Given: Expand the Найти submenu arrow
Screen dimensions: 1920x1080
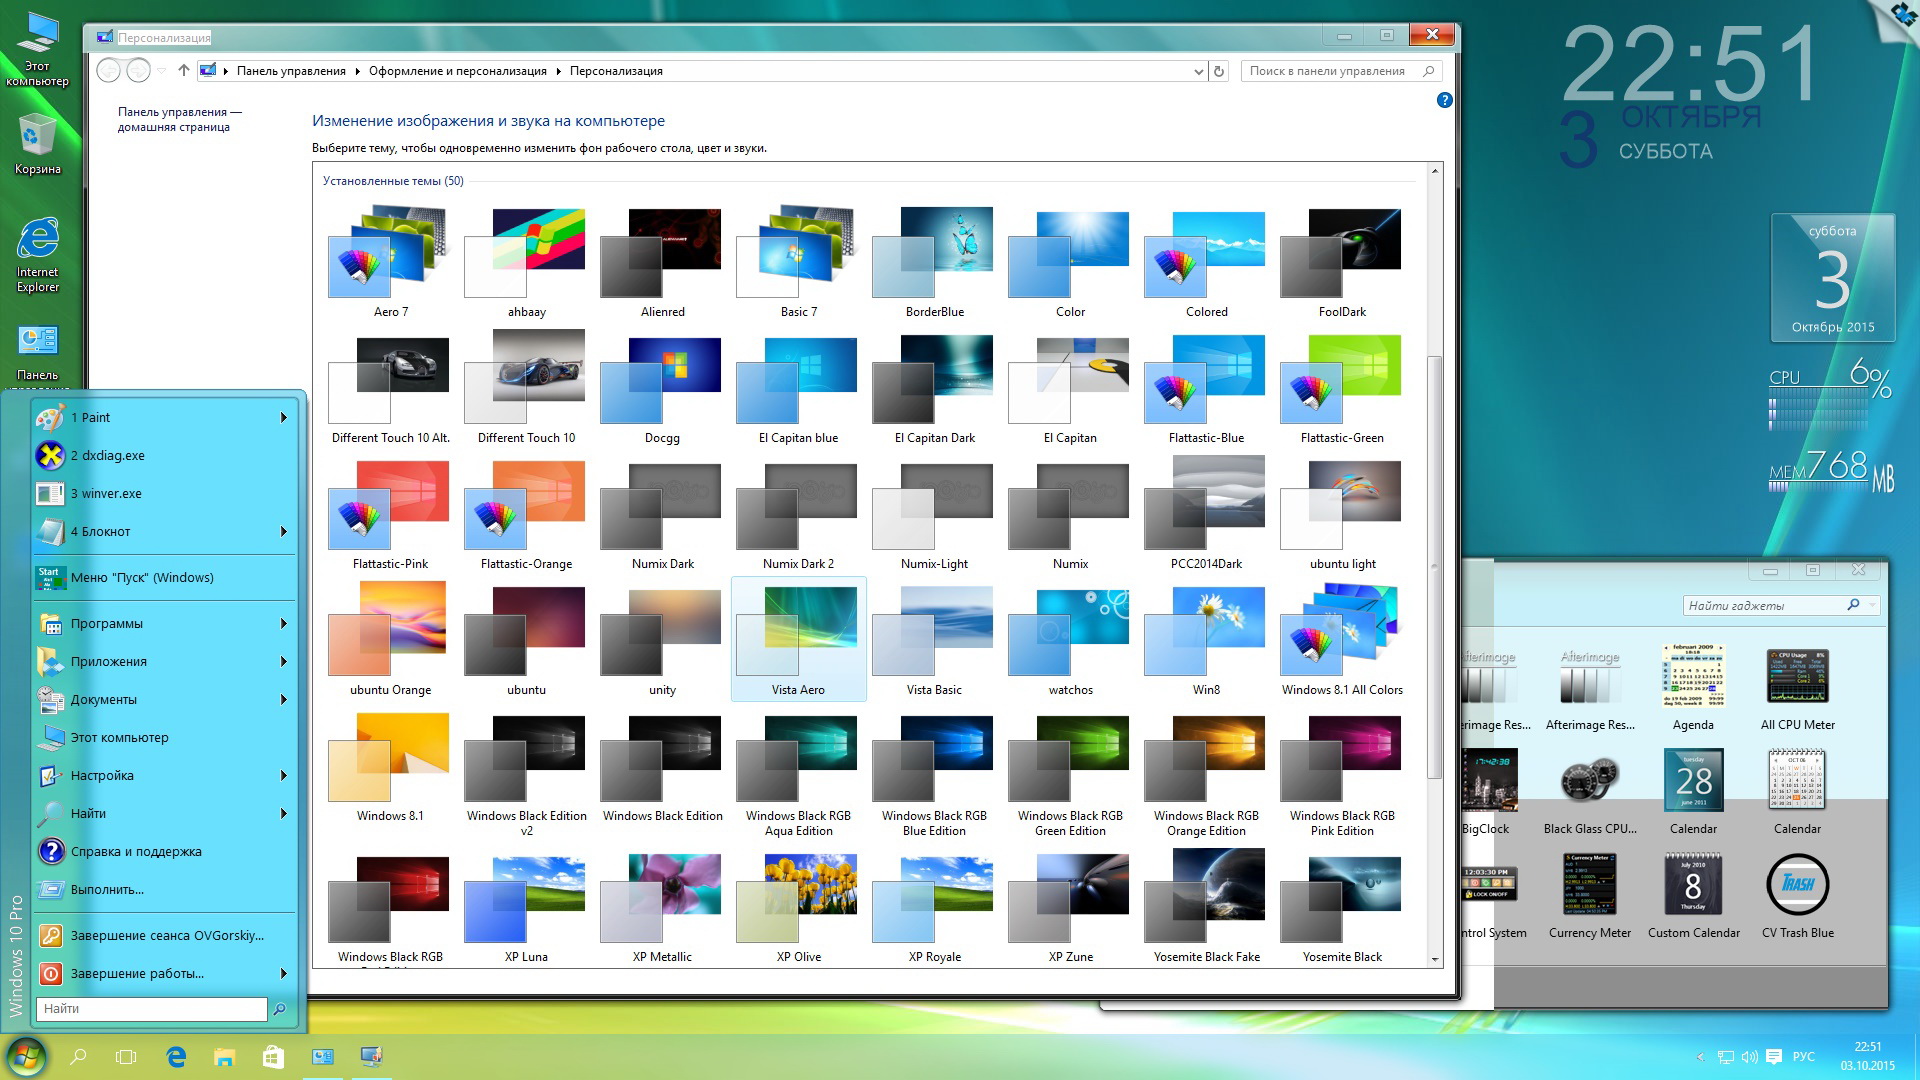Looking at the screenshot, I should pyautogui.click(x=283, y=813).
